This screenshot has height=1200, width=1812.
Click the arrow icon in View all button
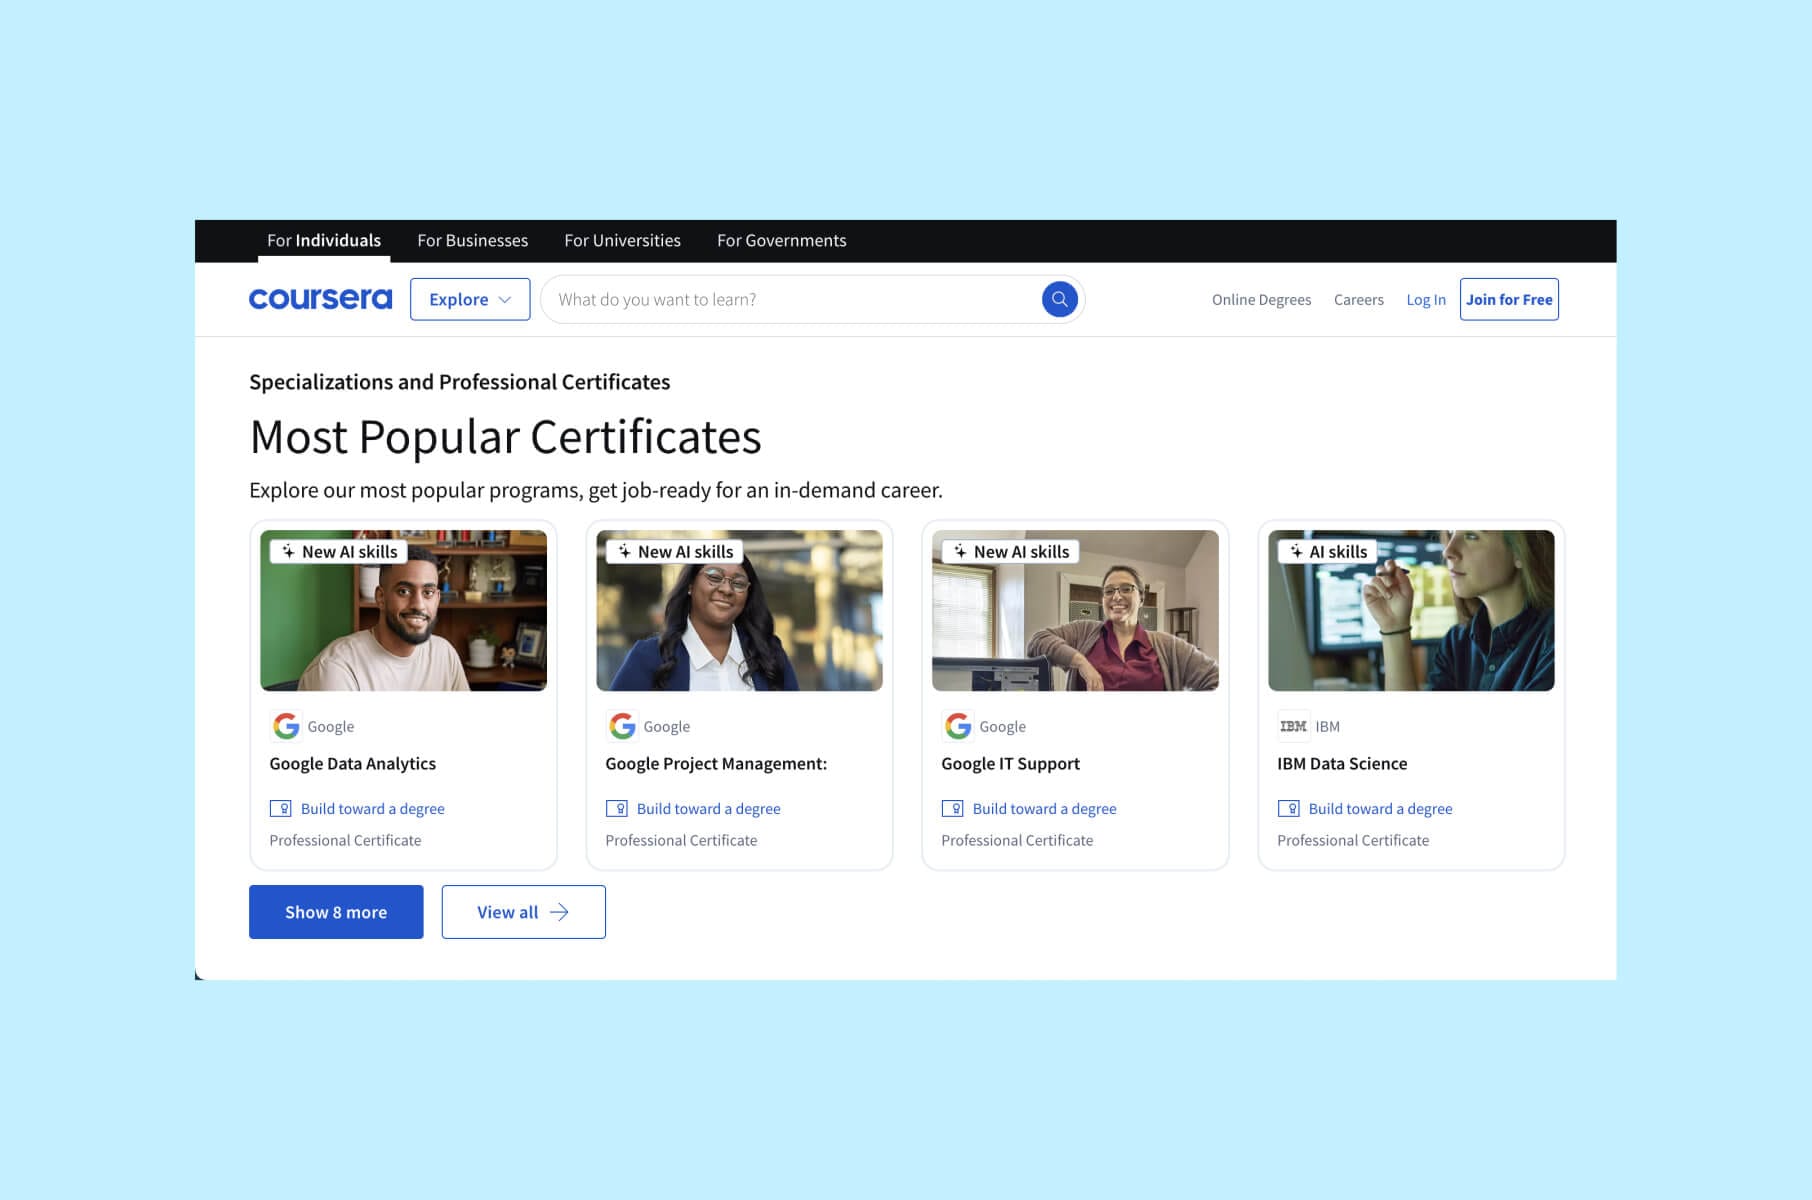tap(559, 912)
